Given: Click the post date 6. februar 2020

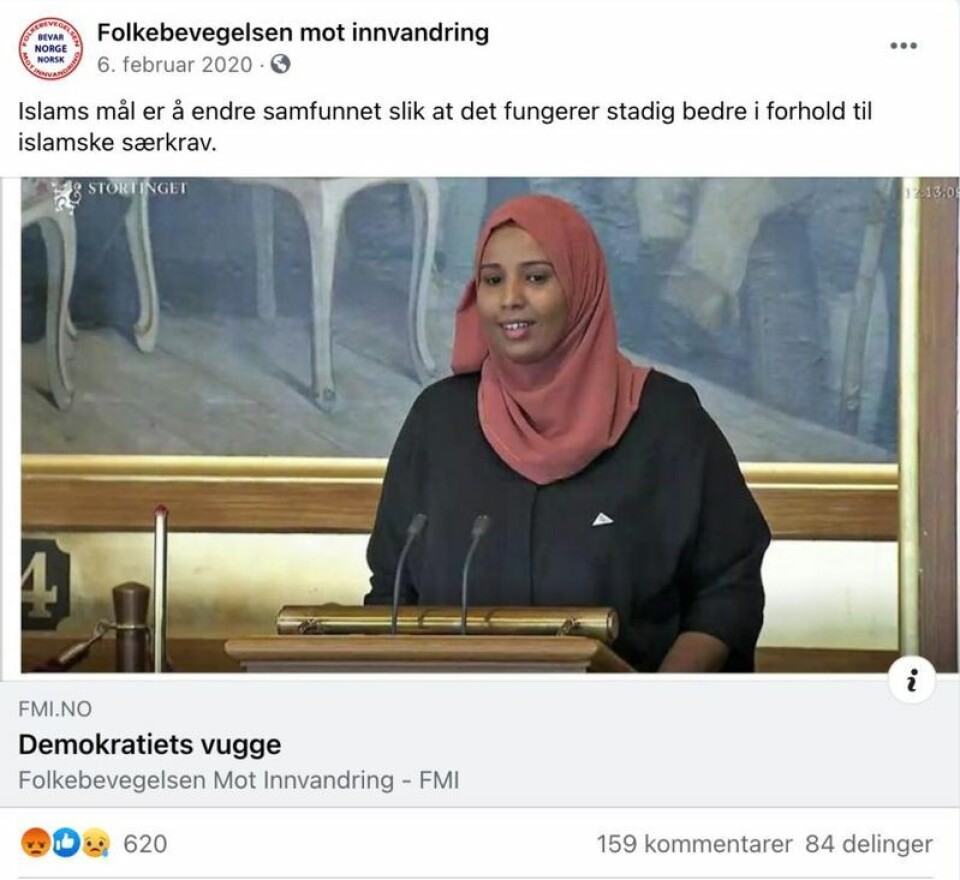Looking at the screenshot, I should pos(174,64).
